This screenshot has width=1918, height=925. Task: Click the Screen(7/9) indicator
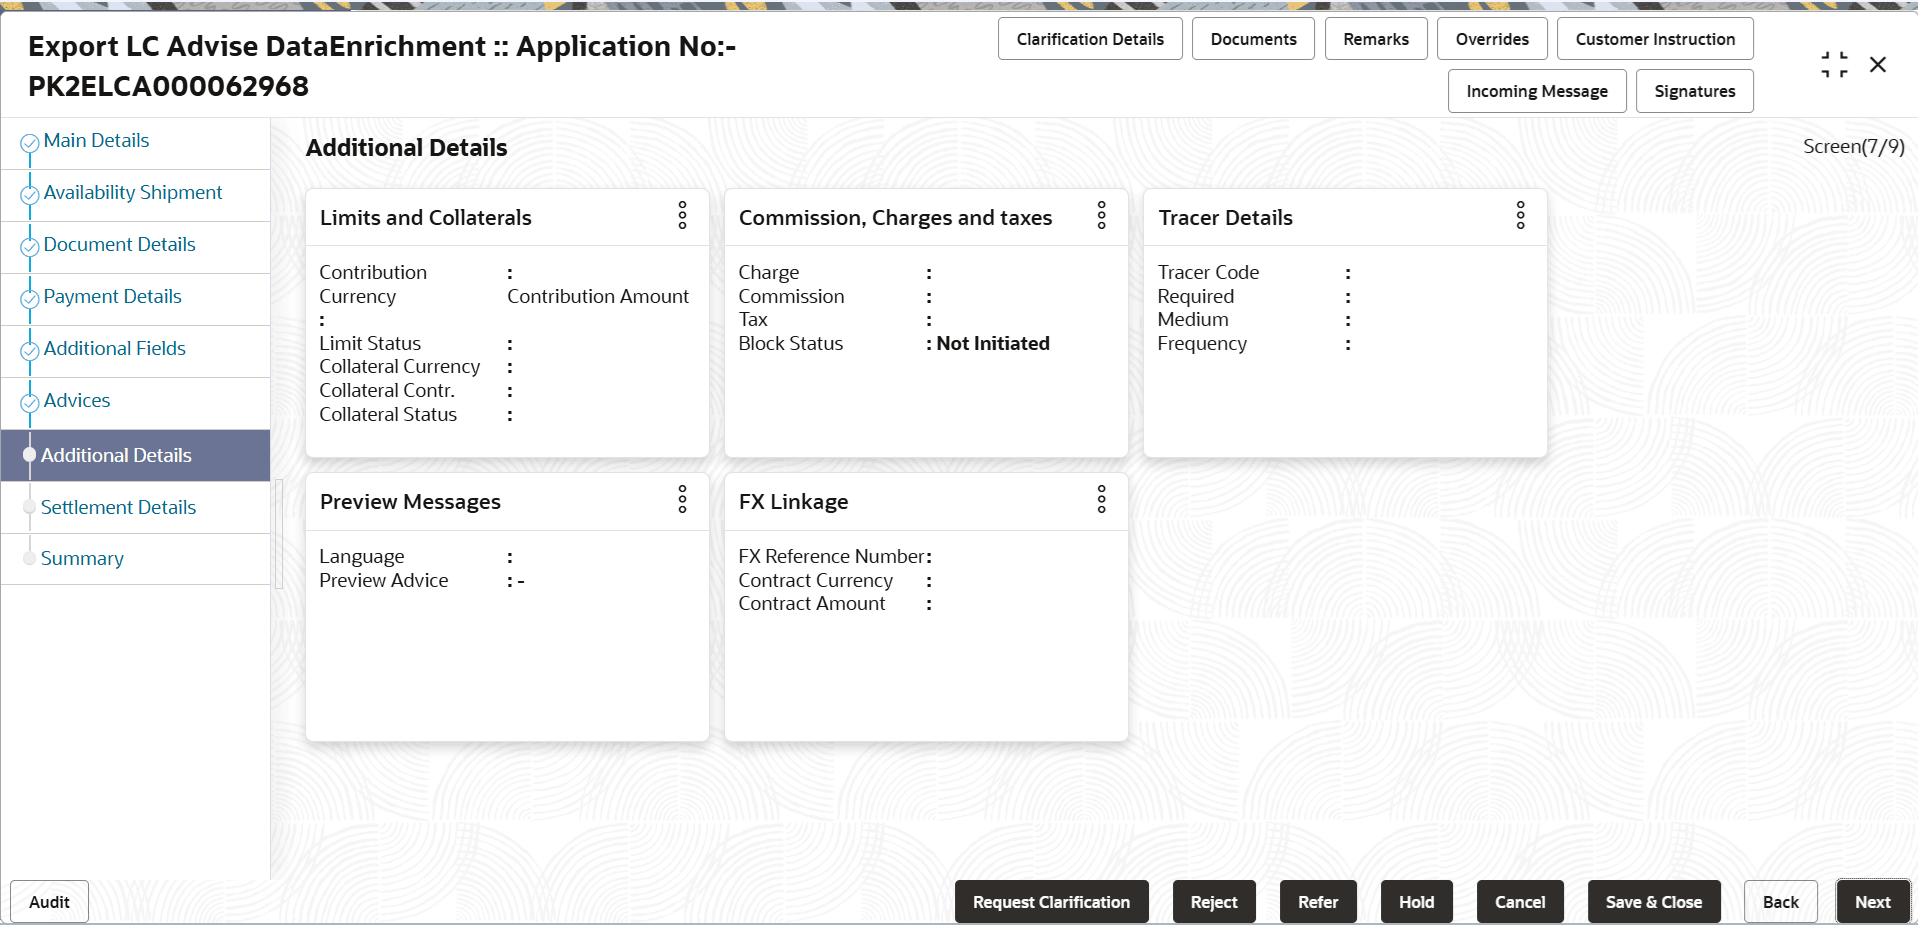[x=1853, y=147]
